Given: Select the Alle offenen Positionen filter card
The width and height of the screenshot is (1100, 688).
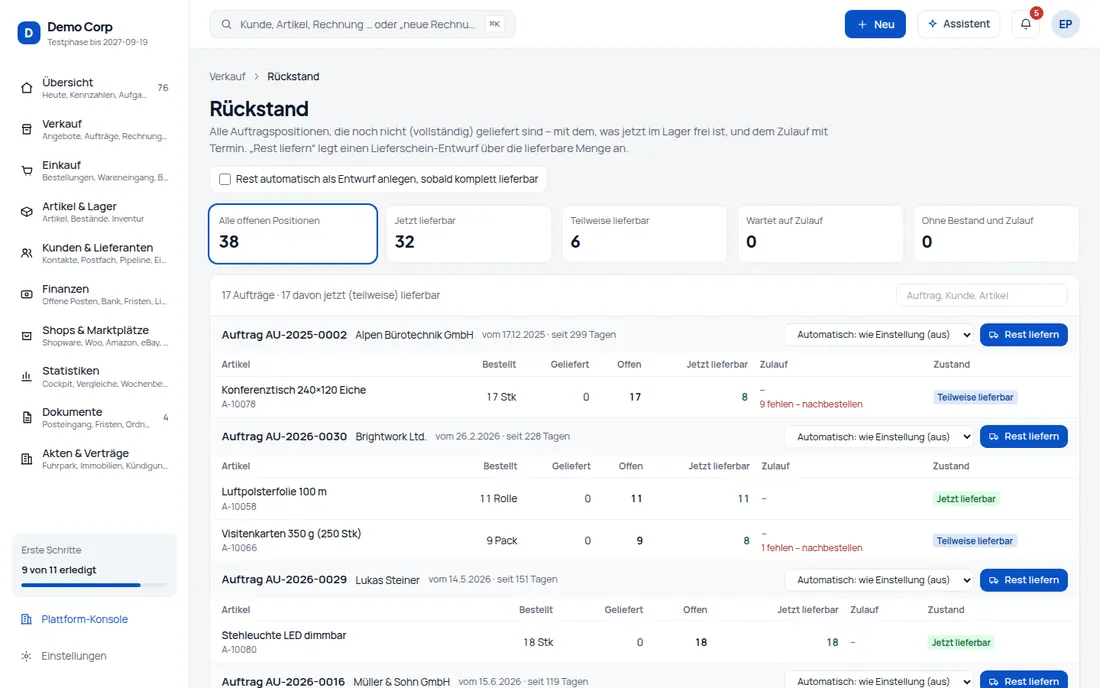Looking at the screenshot, I should (293, 234).
